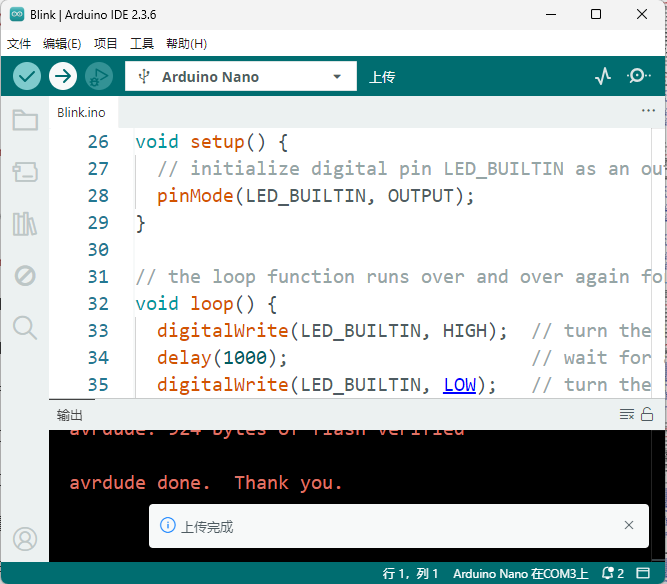The image size is (667, 584).
Task: Click the editor tab's three-dot menu
Action: pyautogui.click(x=648, y=111)
